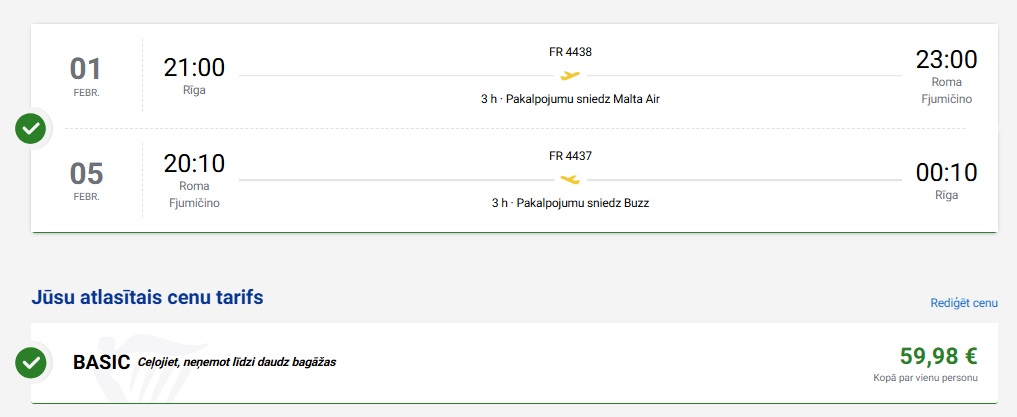Click the green checkmark beside the flights card

pyautogui.click(x=32, y=128)
